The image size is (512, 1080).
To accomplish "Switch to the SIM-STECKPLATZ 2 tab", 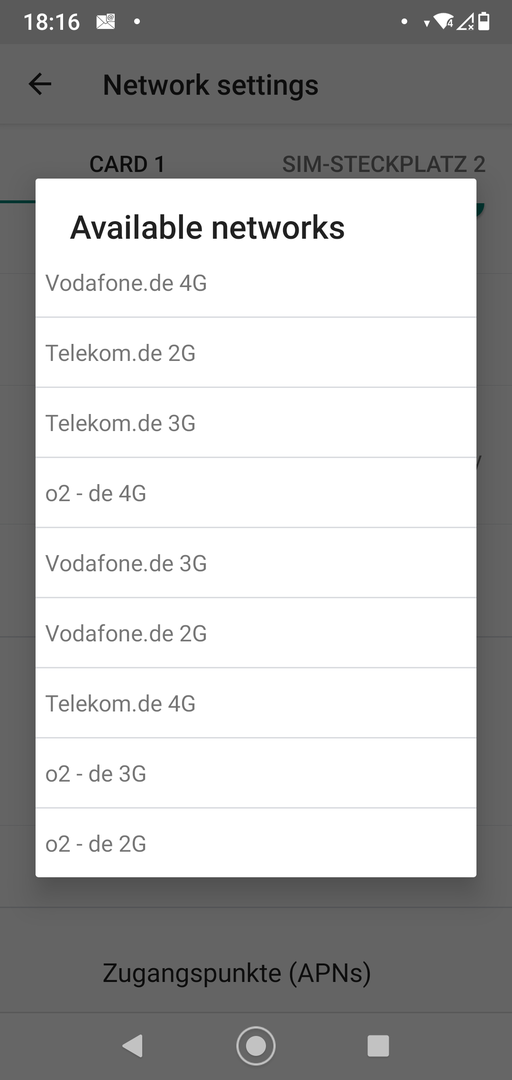I will (384, 164).
